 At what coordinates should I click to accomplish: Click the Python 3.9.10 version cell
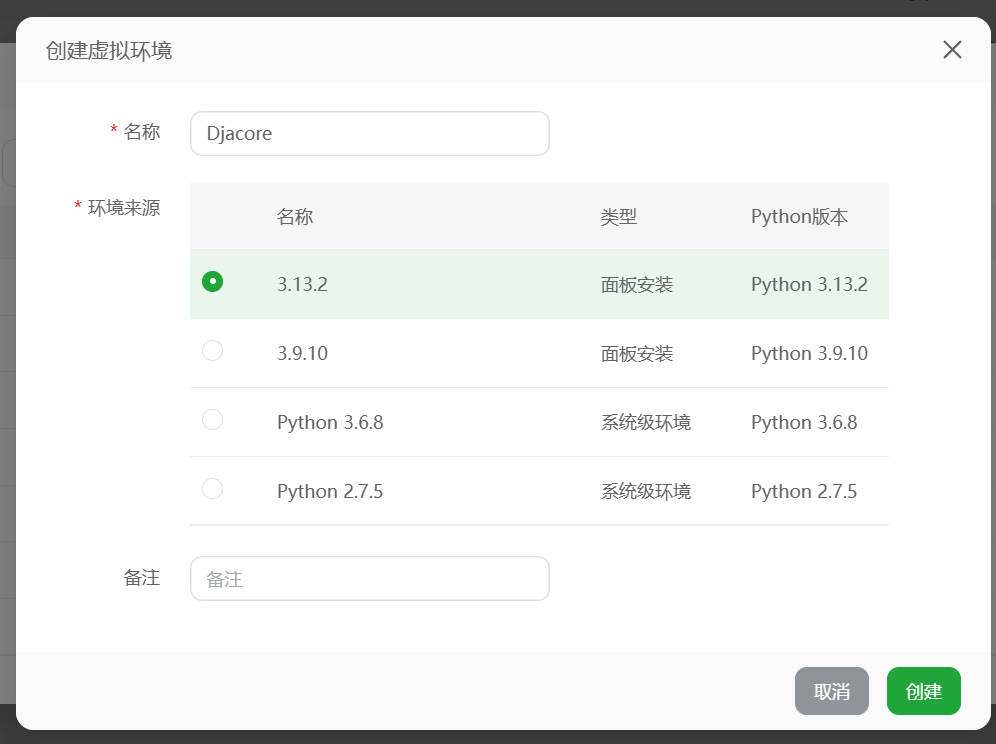809,354
